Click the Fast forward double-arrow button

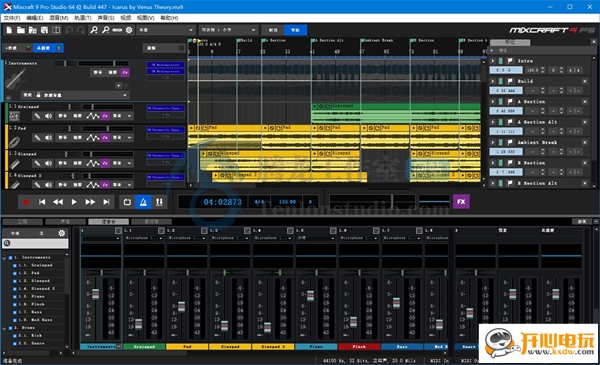tap(90, 202)
